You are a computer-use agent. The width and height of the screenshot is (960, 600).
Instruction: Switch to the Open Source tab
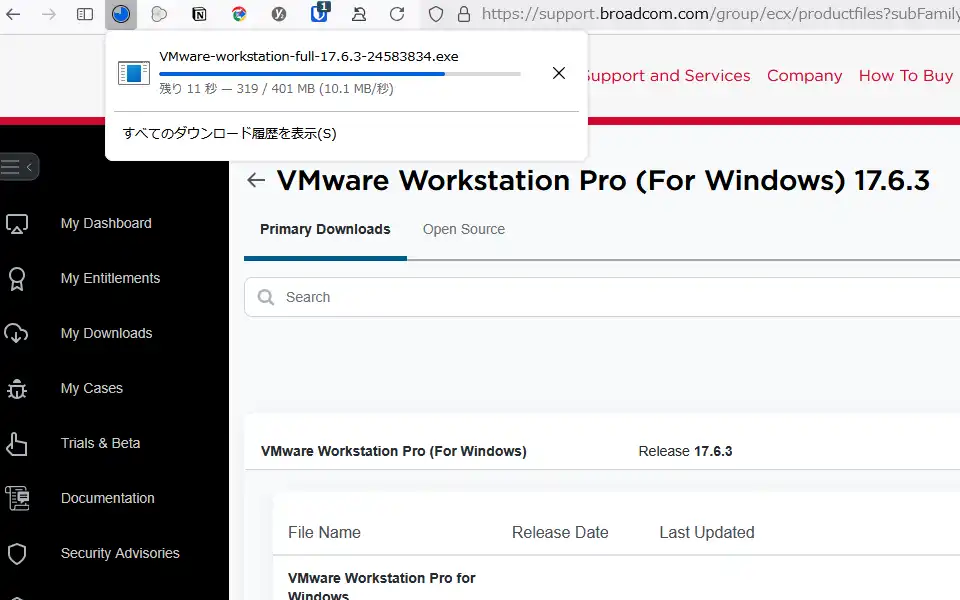464,229
